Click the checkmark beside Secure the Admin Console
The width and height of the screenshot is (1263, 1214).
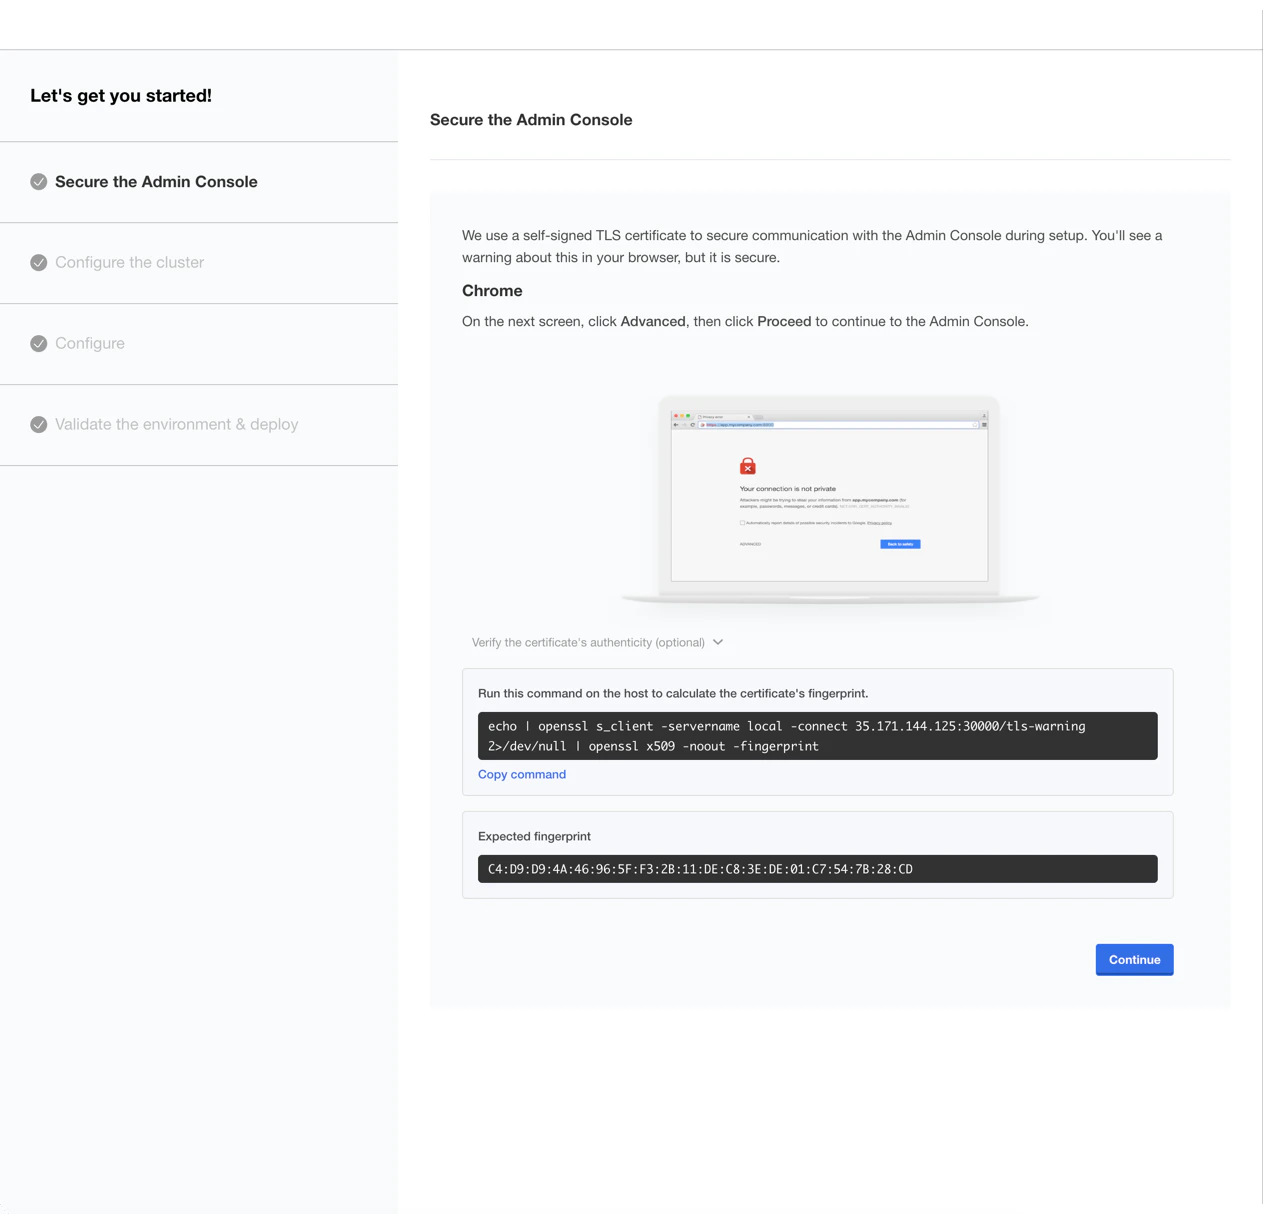38,182
